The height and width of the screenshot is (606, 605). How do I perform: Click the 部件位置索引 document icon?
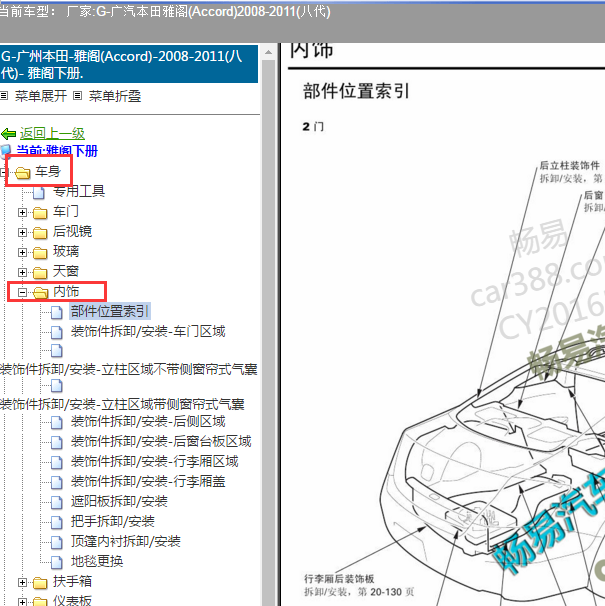56,312
